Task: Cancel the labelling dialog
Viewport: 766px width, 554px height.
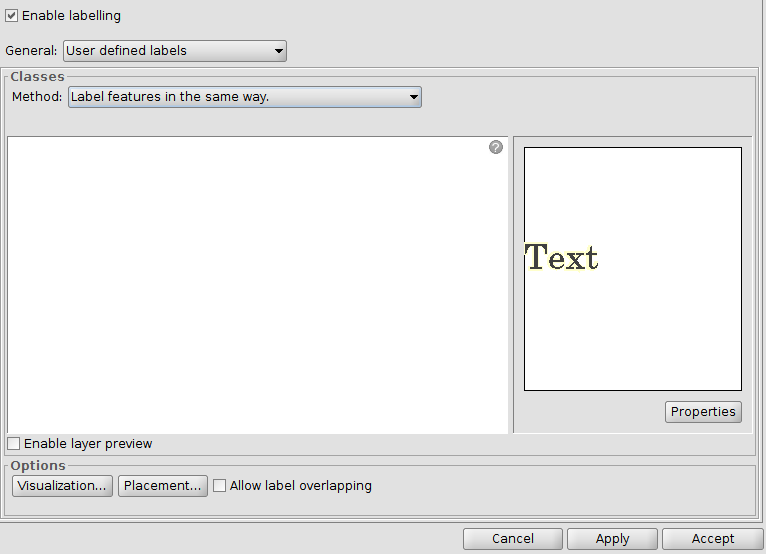Action: pyautogui.click(x=512, y=539)
